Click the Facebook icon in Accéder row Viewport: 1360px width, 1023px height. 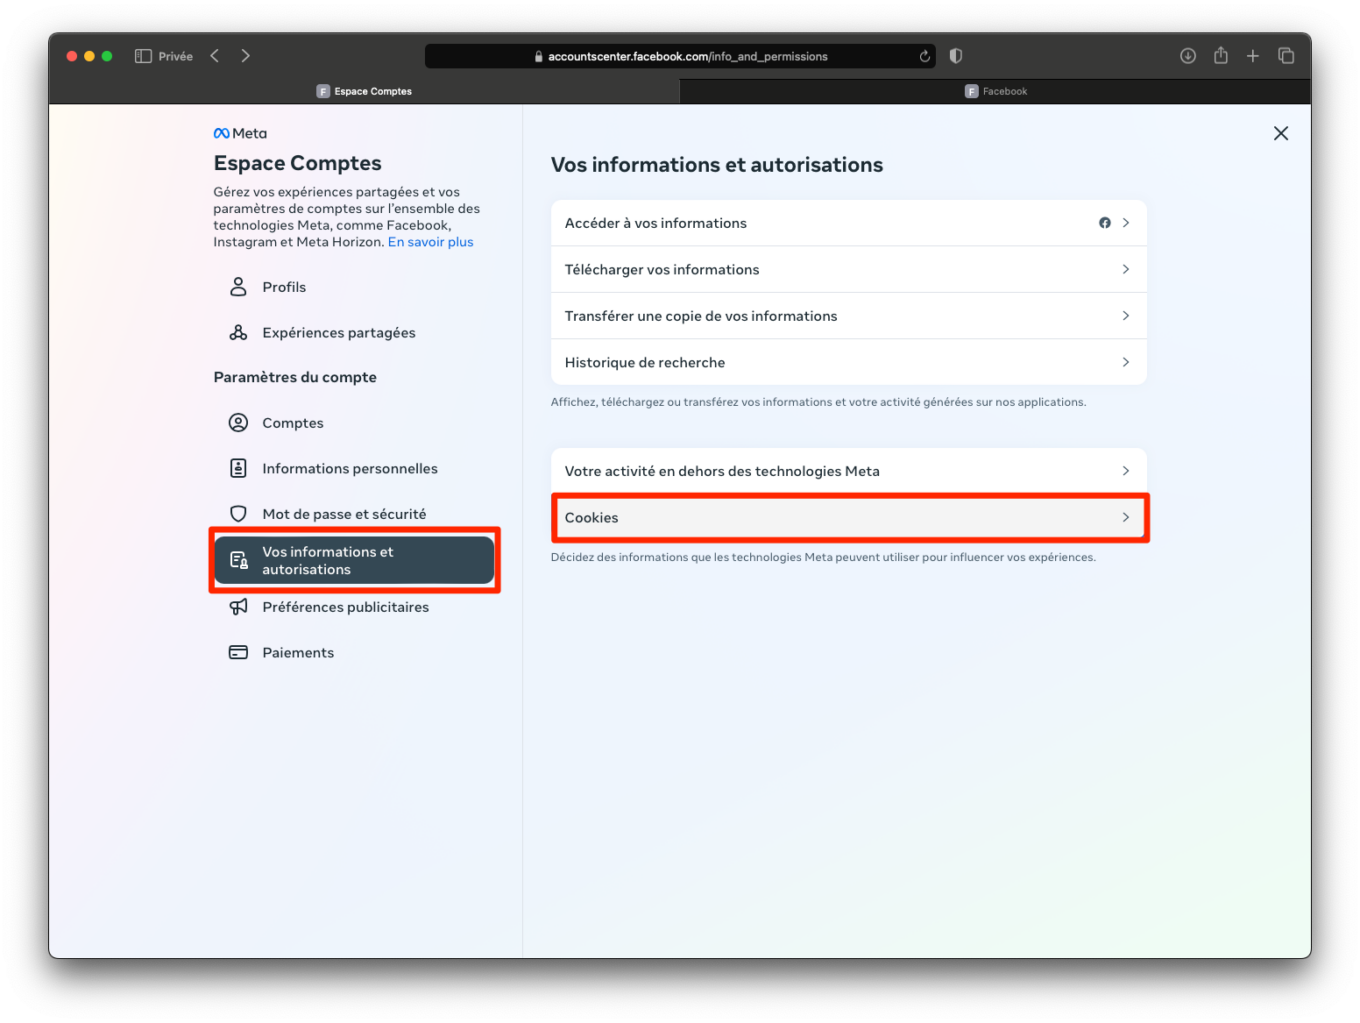pos(1105,223)
